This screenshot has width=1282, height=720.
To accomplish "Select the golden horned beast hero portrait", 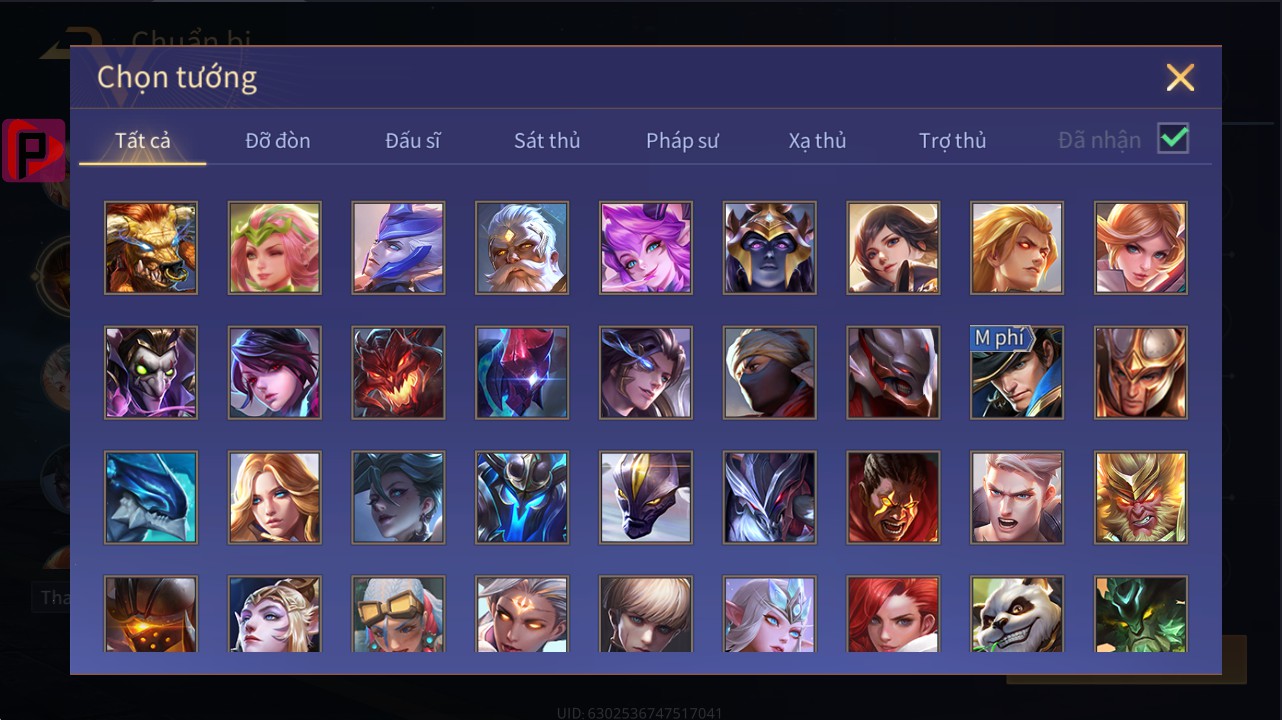I will pos(151,248).
